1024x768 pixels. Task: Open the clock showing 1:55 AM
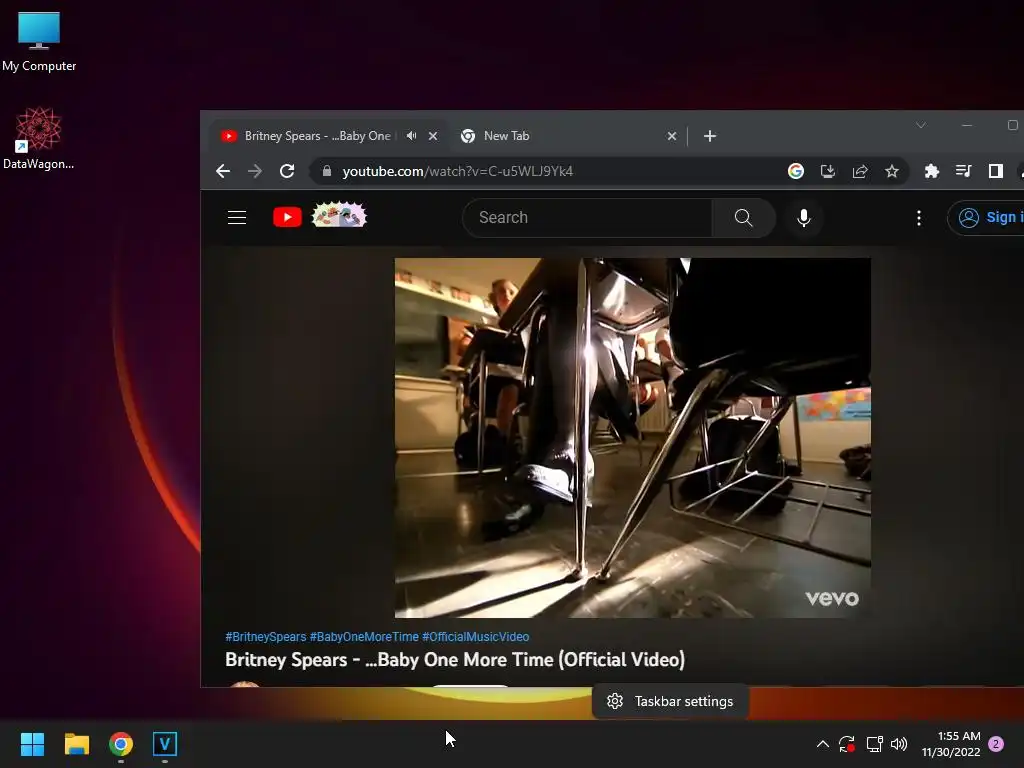click(x=951, y=744)
